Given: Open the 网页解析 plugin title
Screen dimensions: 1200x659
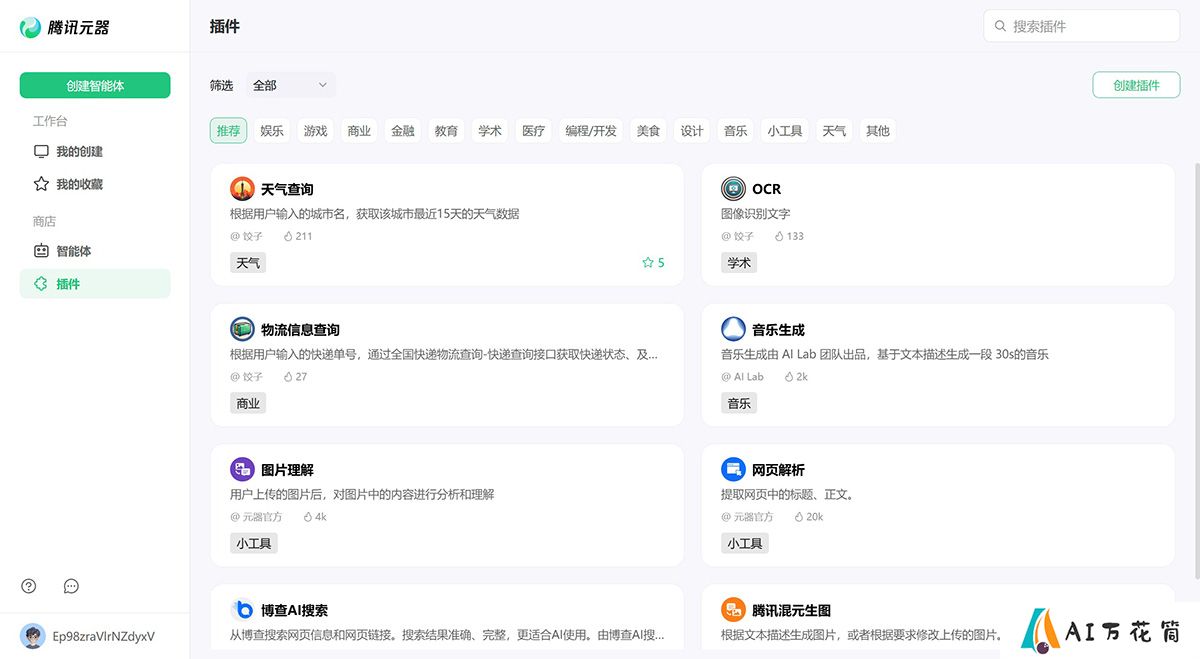Looking at the screenshot, I should (778, 470).
